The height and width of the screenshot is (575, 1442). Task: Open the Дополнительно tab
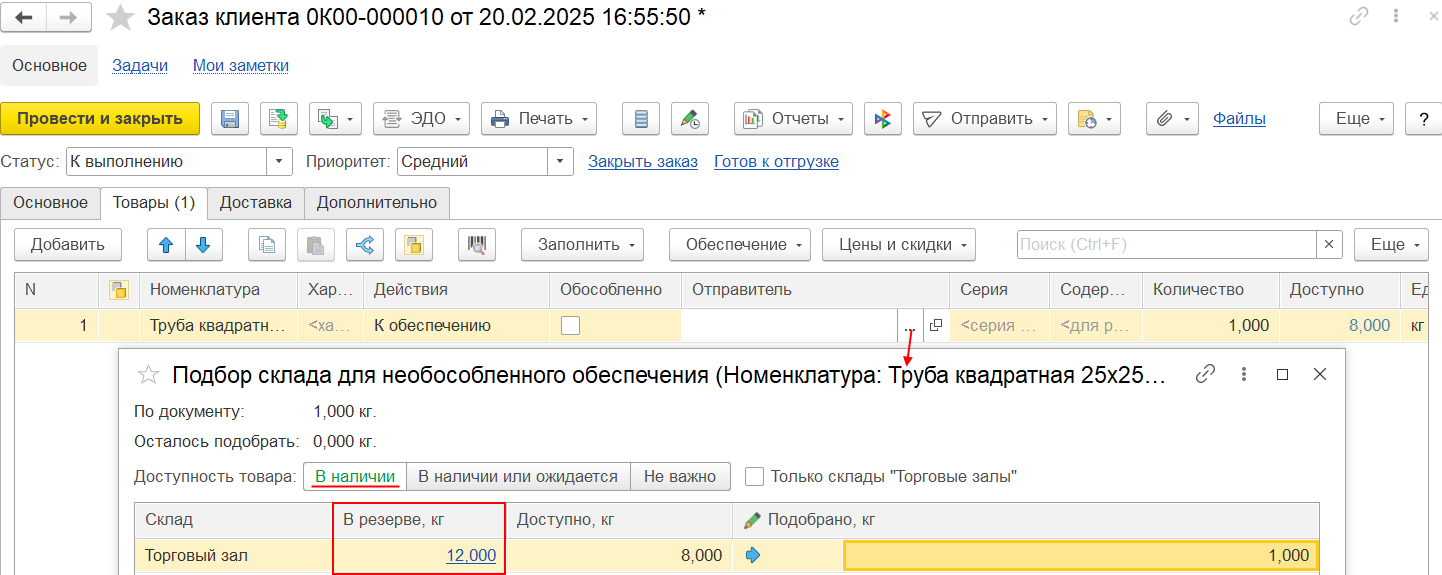[377, 202]
